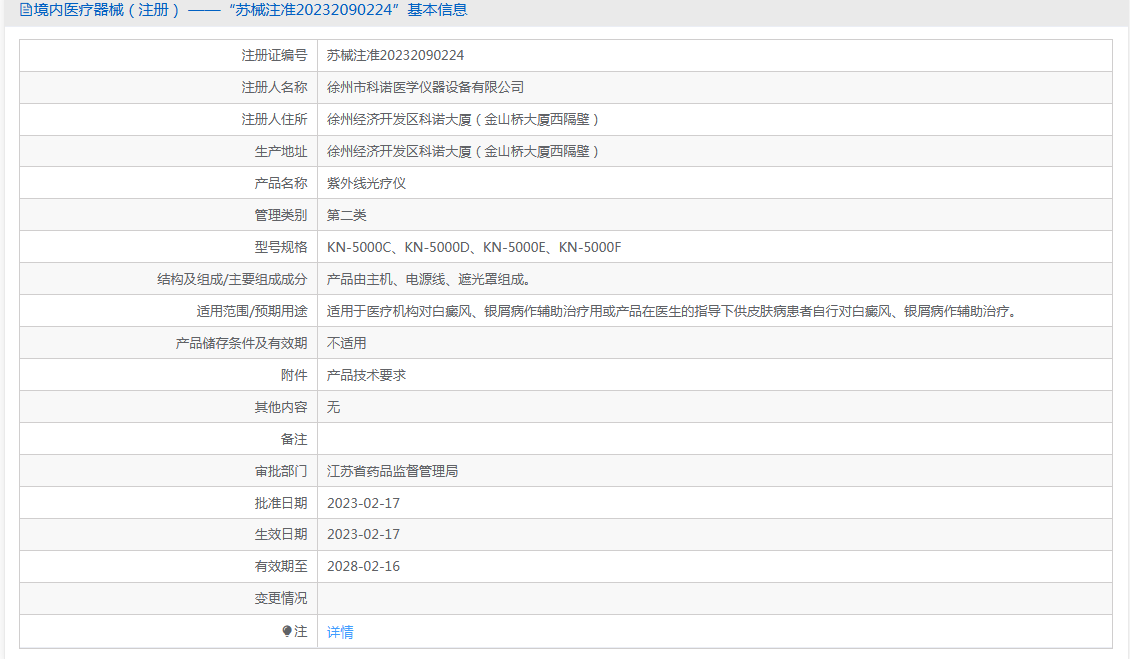The image size is (1130, 659).
Task: Click the 变更情况 label
Action: [x=280, y=598]
